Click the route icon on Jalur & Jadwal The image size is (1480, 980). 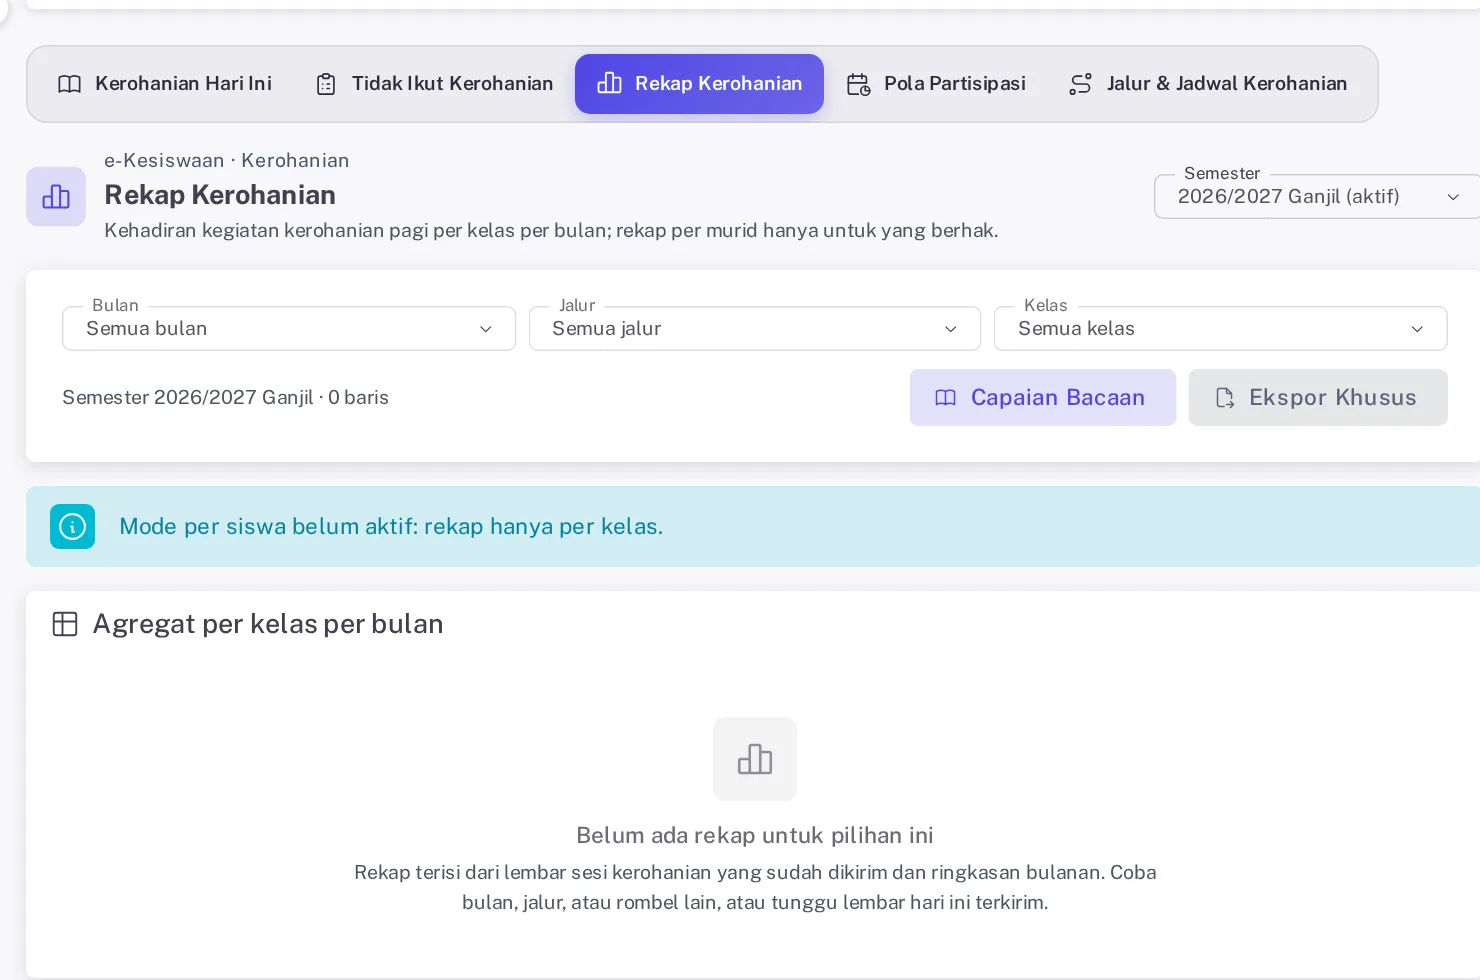point(1080,84)
